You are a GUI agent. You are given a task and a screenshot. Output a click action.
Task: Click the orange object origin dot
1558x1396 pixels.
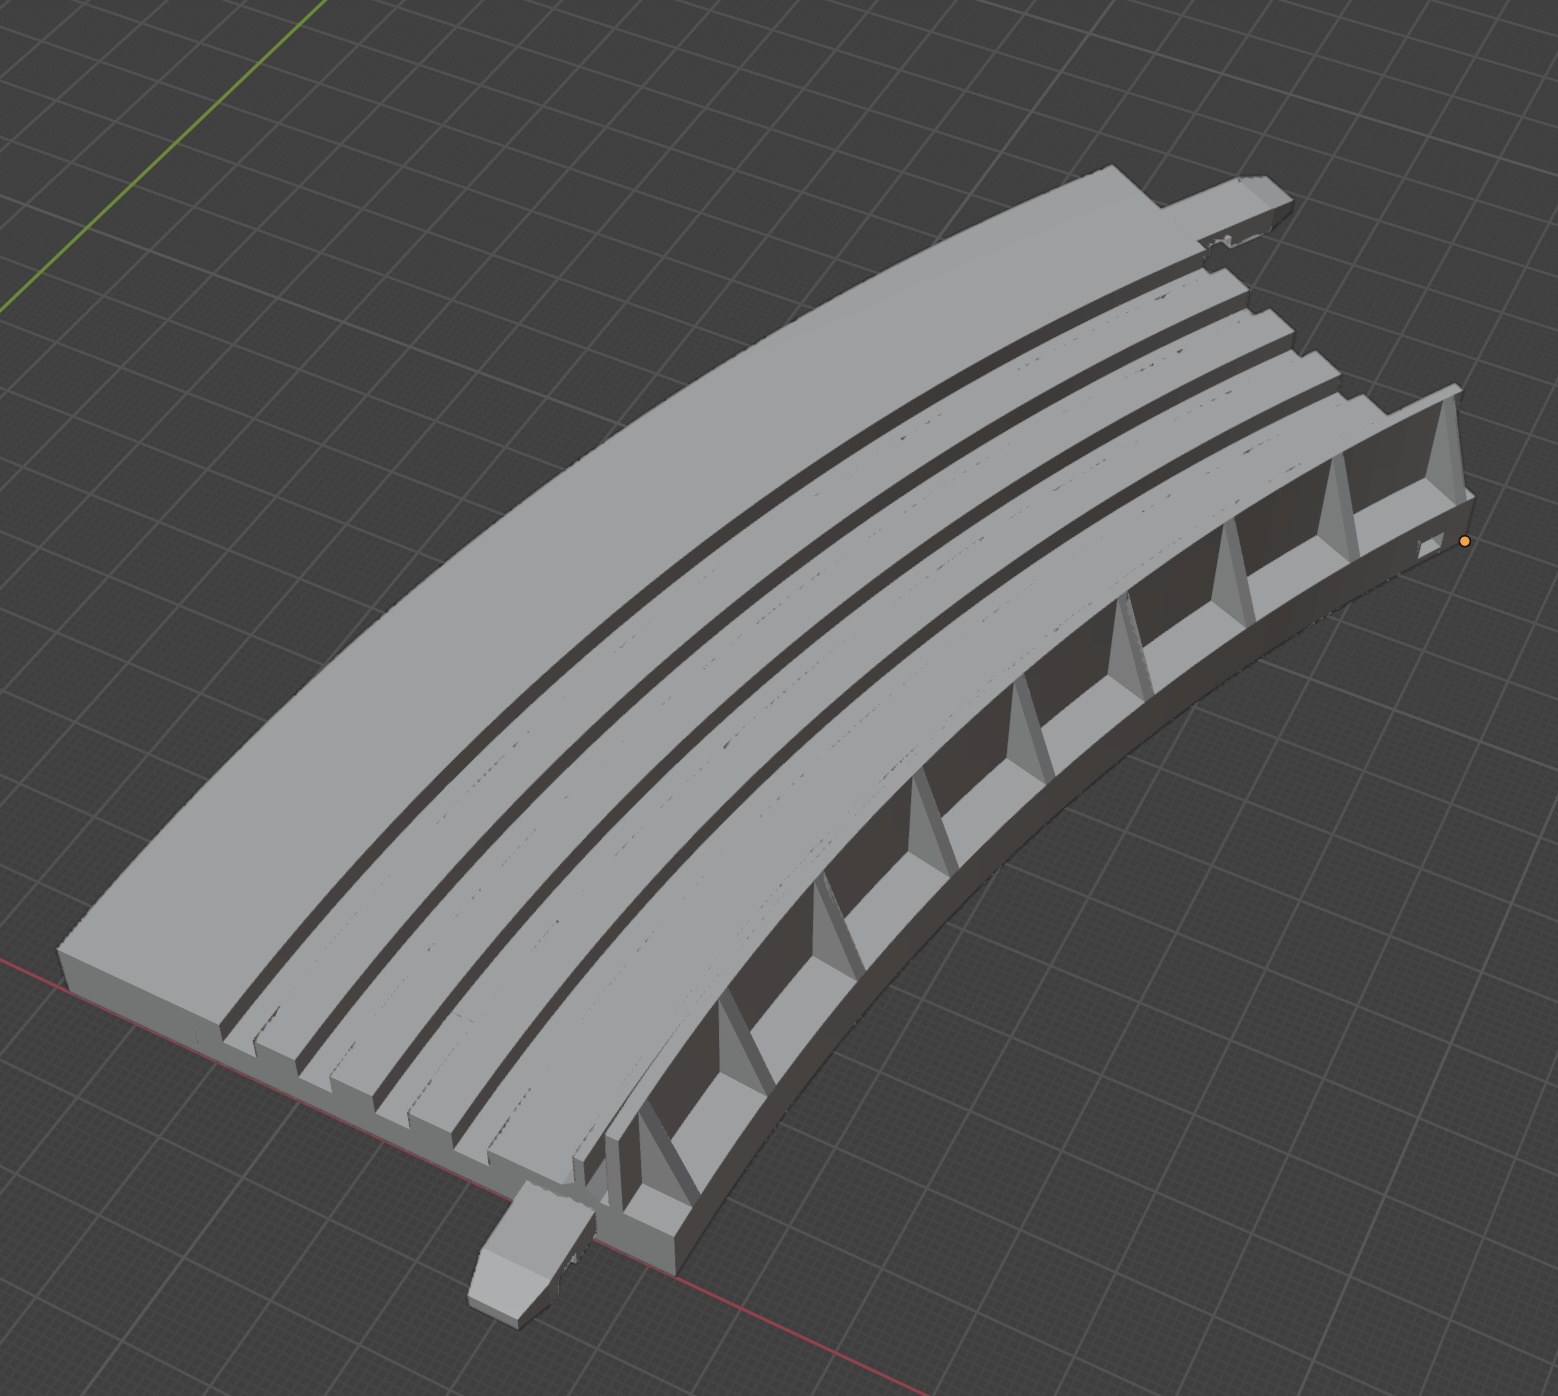pyautogui.click(x=1465, y=541)
